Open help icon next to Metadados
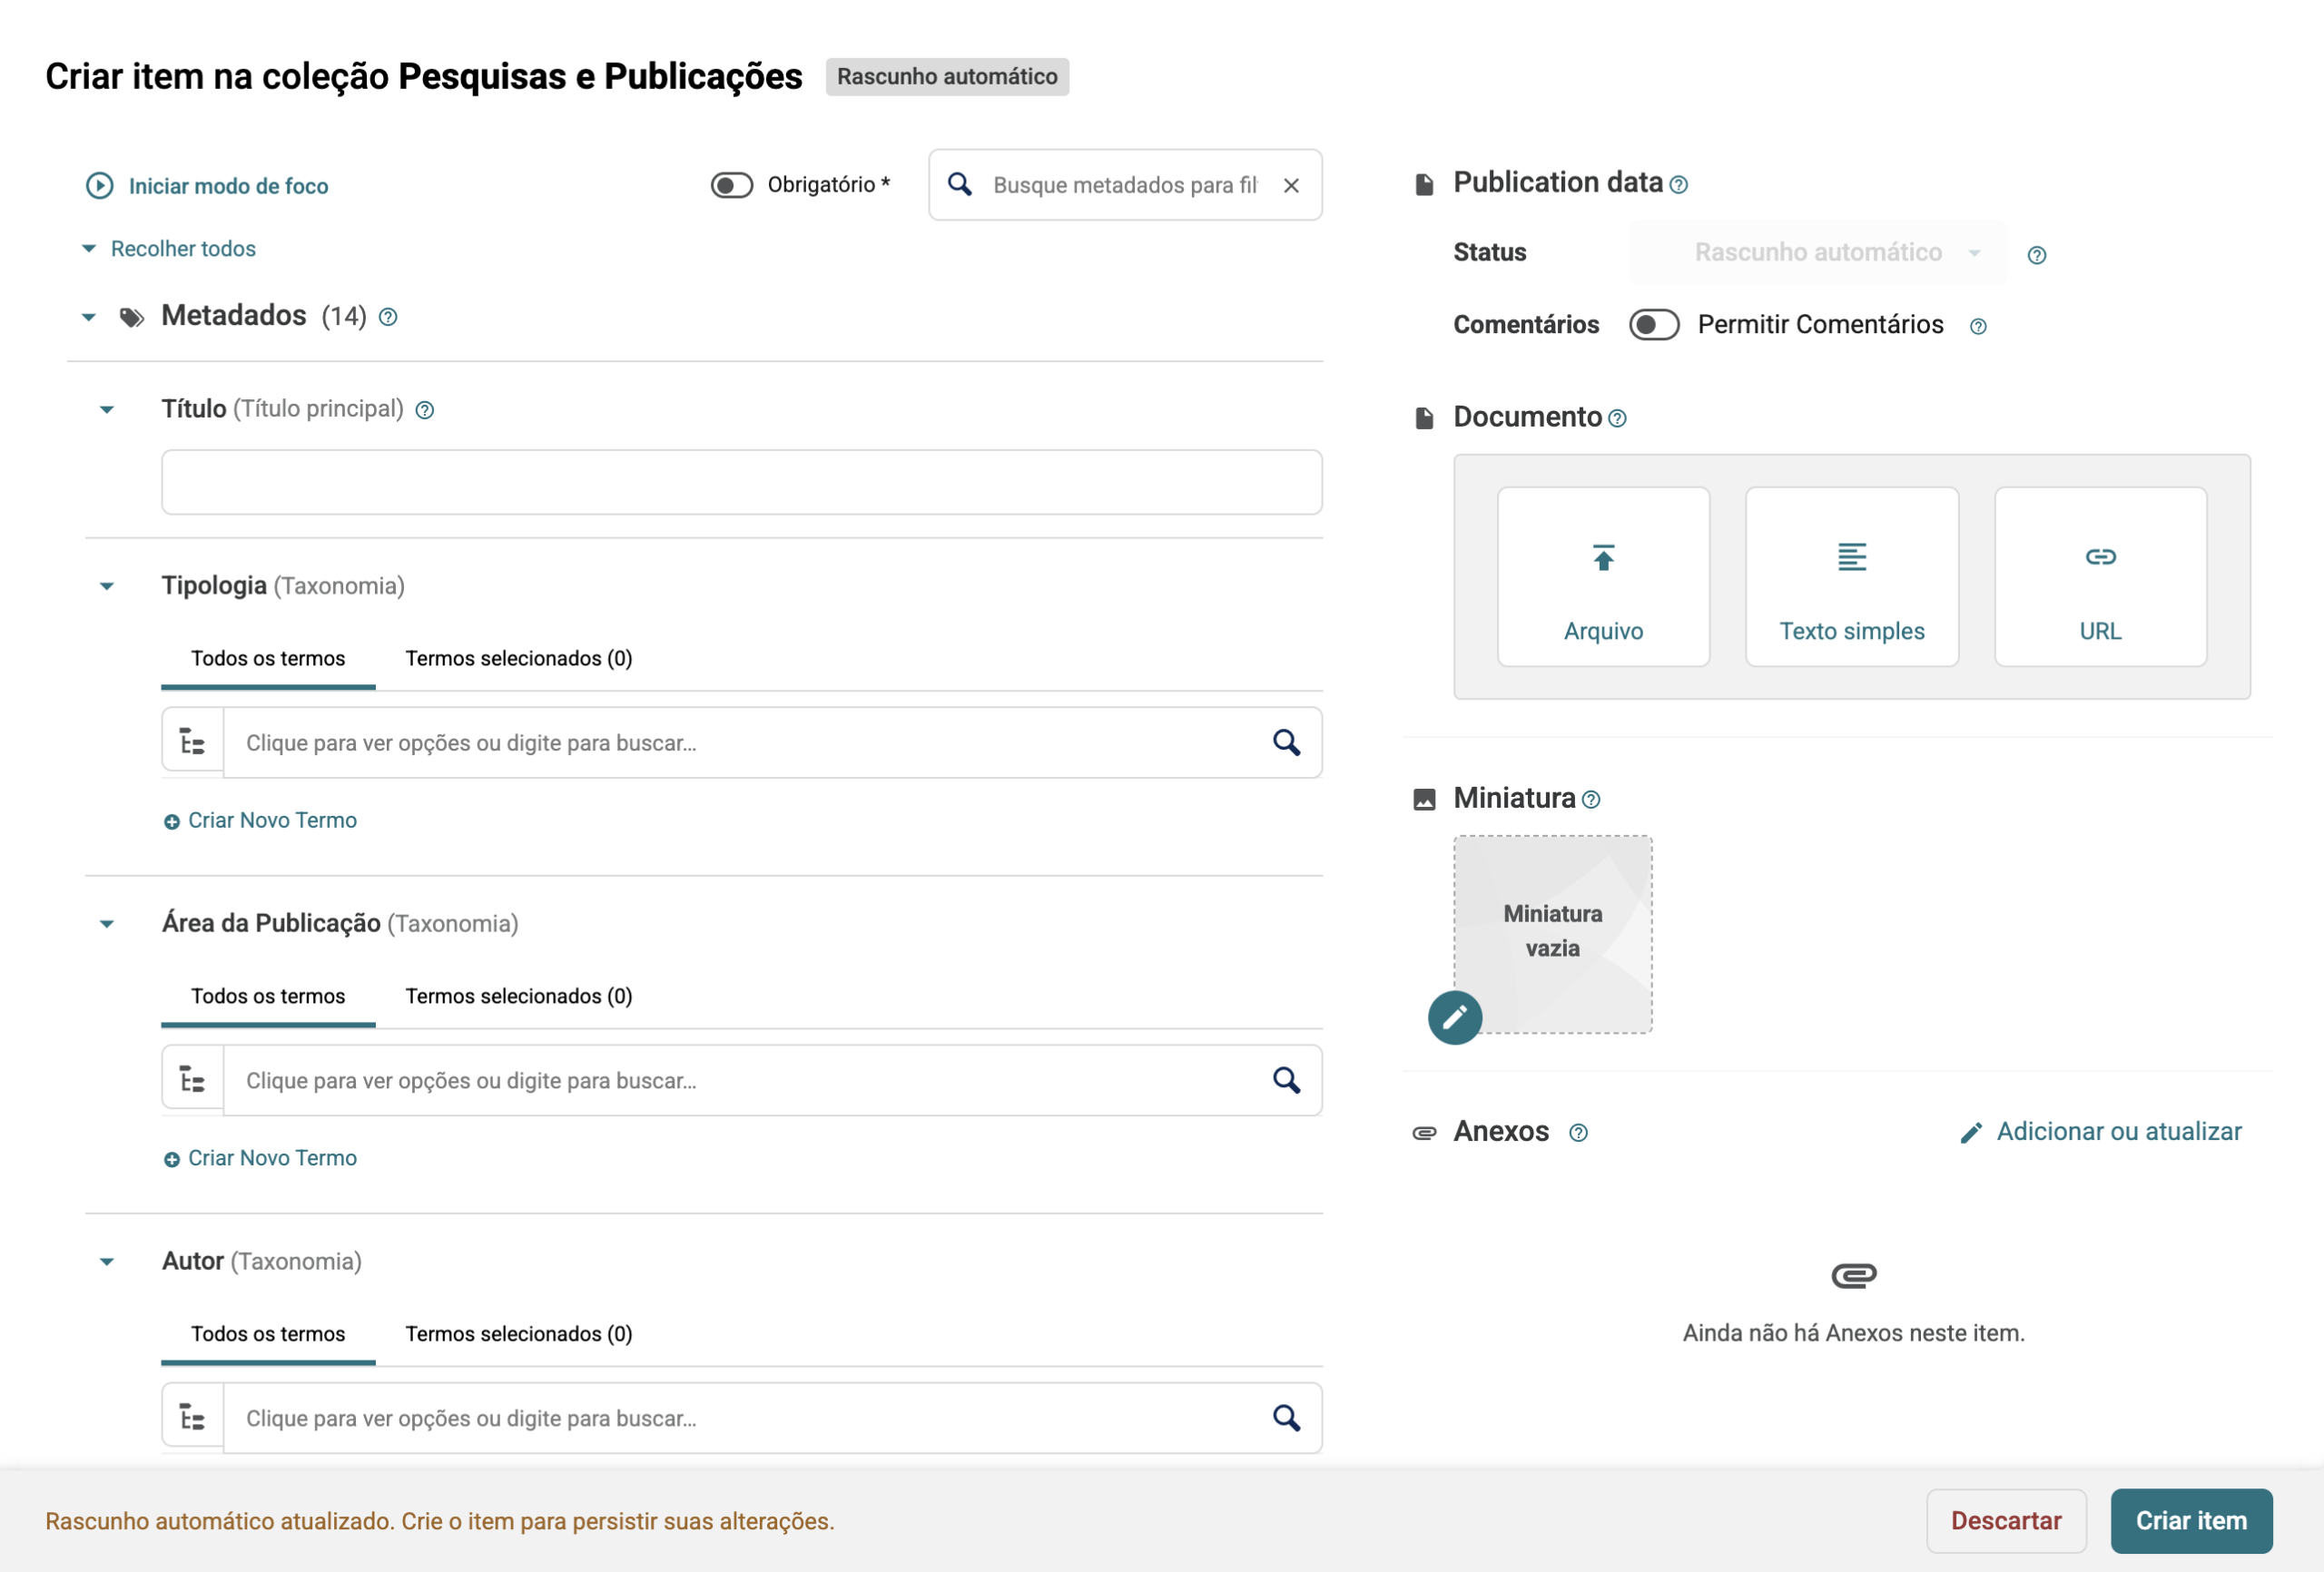The height and width of the screenshot is (1572, 2324). click(388, 317)
